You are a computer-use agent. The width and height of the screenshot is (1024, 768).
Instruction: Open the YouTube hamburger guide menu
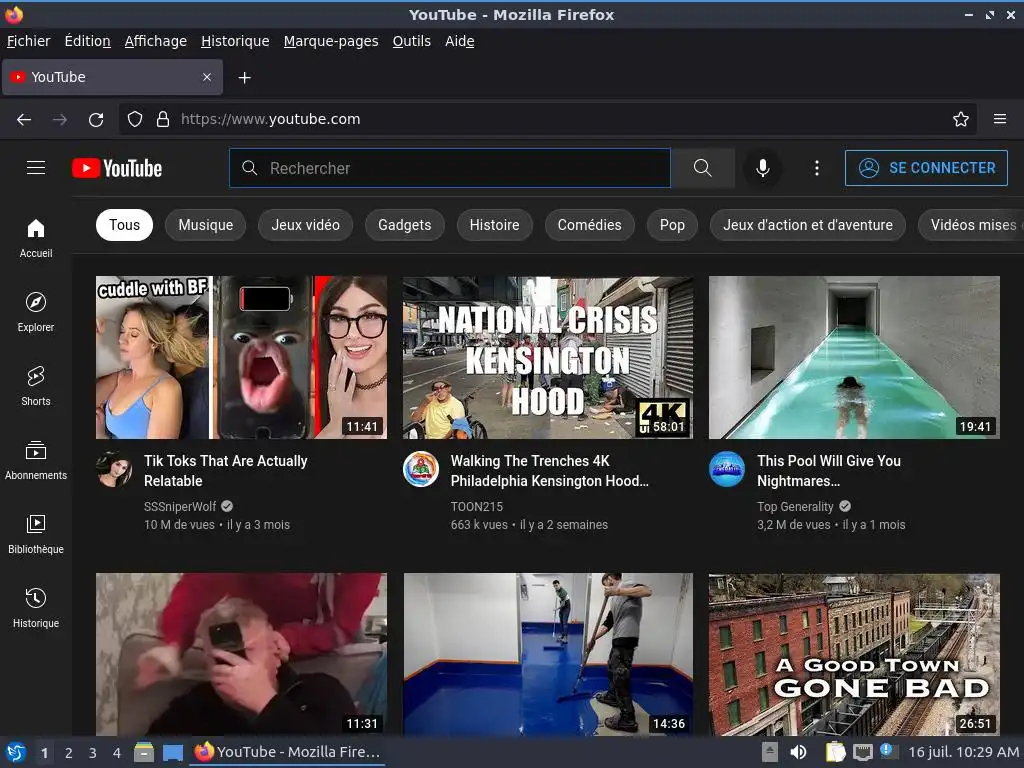tap(36, 168)
